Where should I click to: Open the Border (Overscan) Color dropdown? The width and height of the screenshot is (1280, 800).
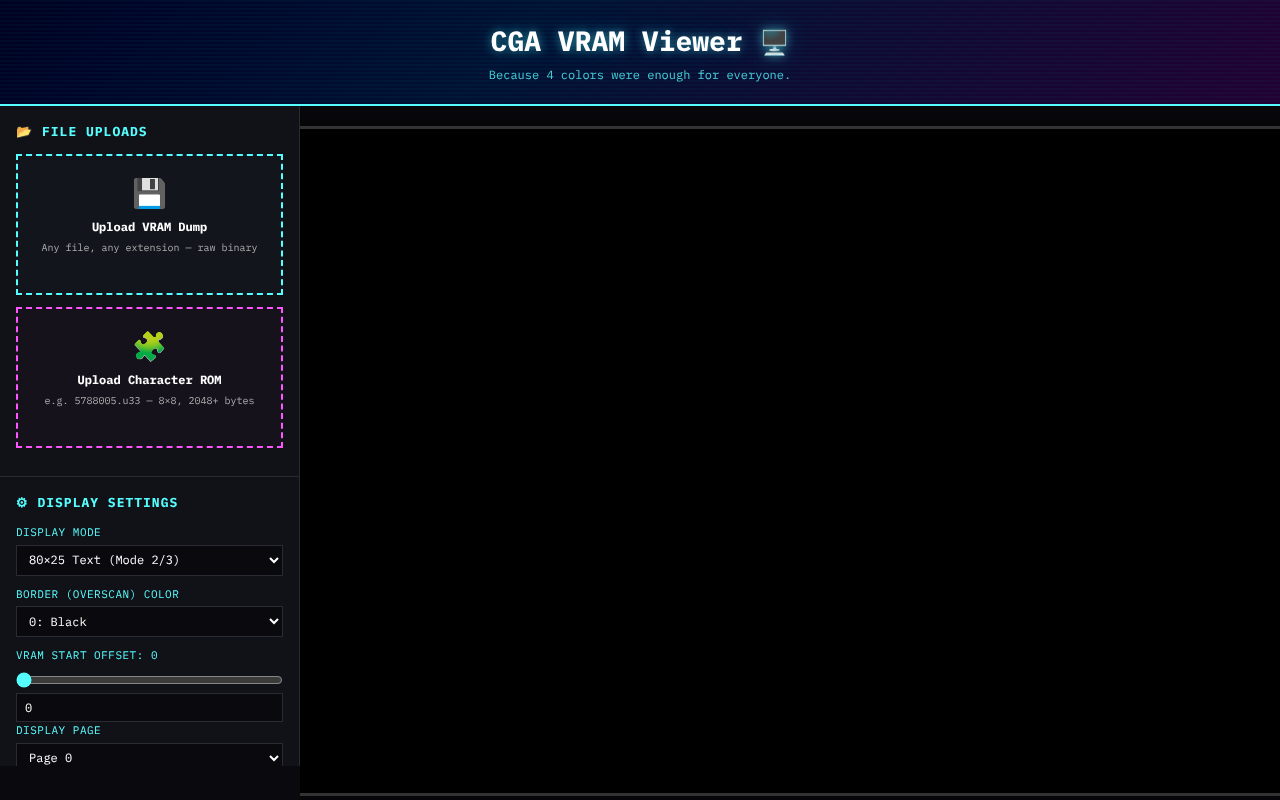(149, 622)
